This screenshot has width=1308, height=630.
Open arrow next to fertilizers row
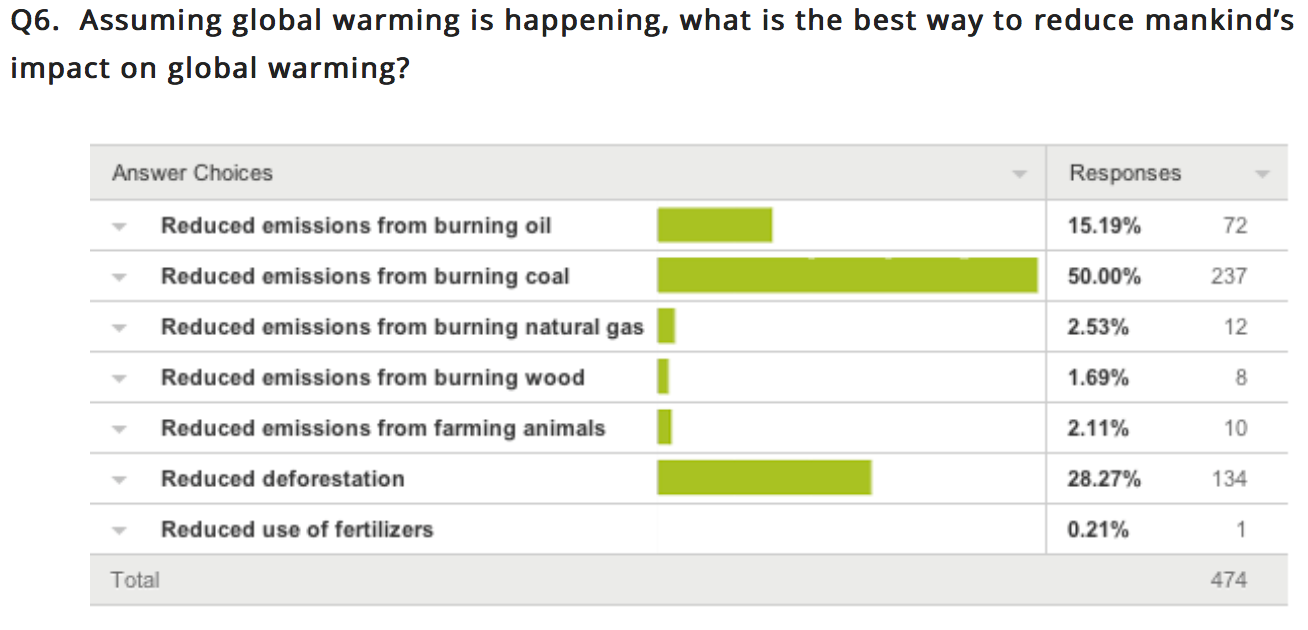click(x=119, y=530)
